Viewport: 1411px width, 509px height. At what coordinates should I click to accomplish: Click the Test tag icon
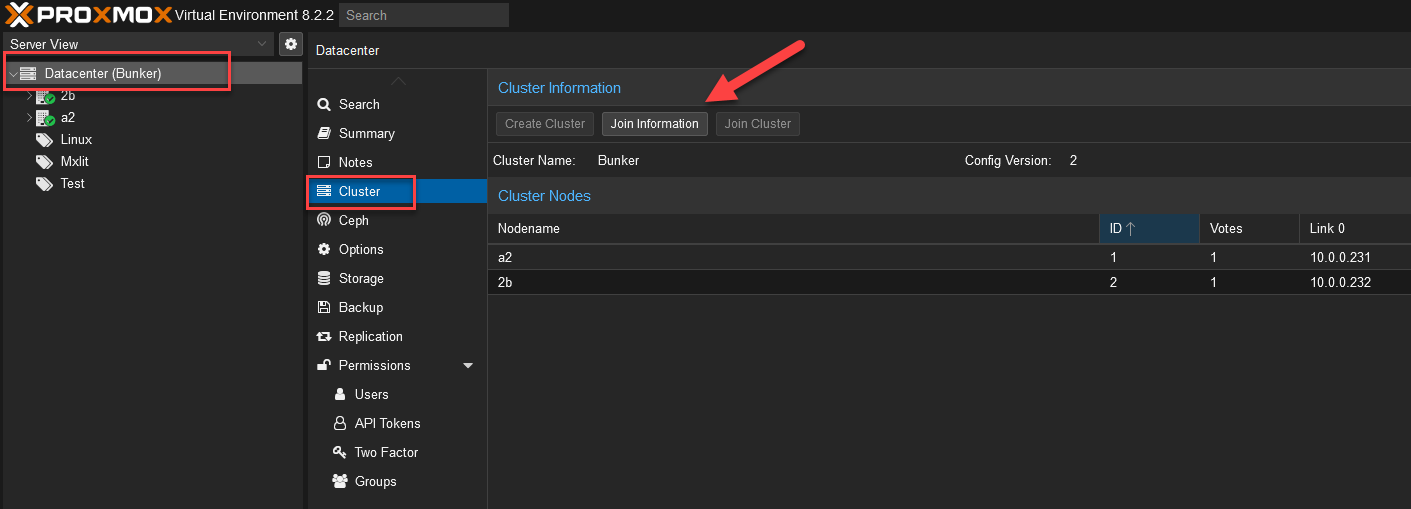[44, 184]
